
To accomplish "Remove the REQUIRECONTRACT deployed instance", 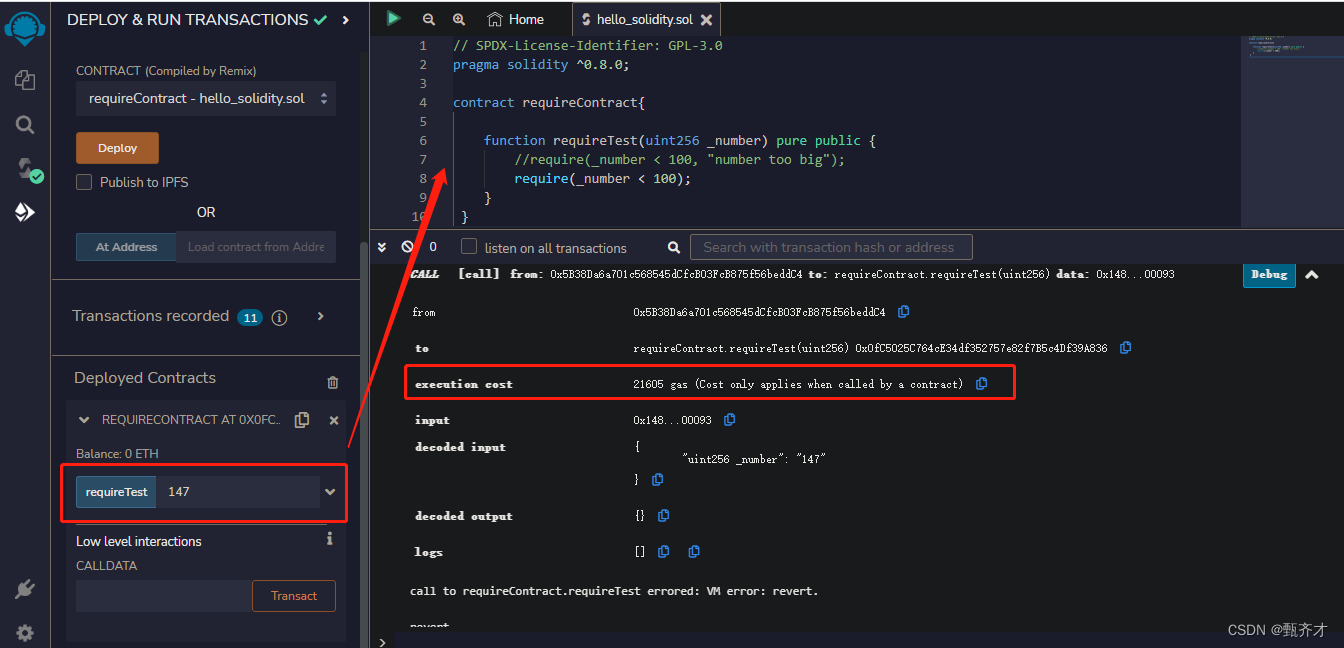I will 334,420.
